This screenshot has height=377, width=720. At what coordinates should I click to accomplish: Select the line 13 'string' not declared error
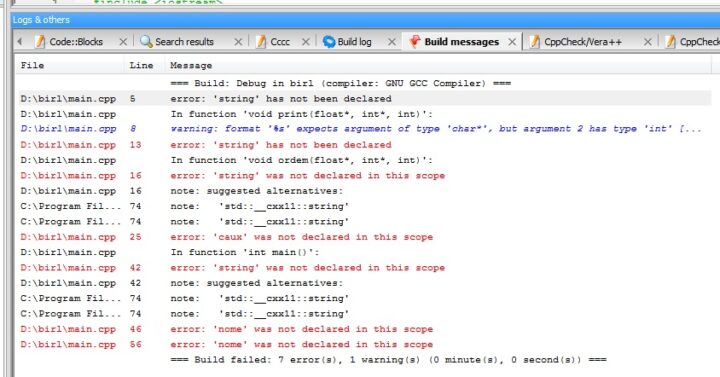coord(363,145)
